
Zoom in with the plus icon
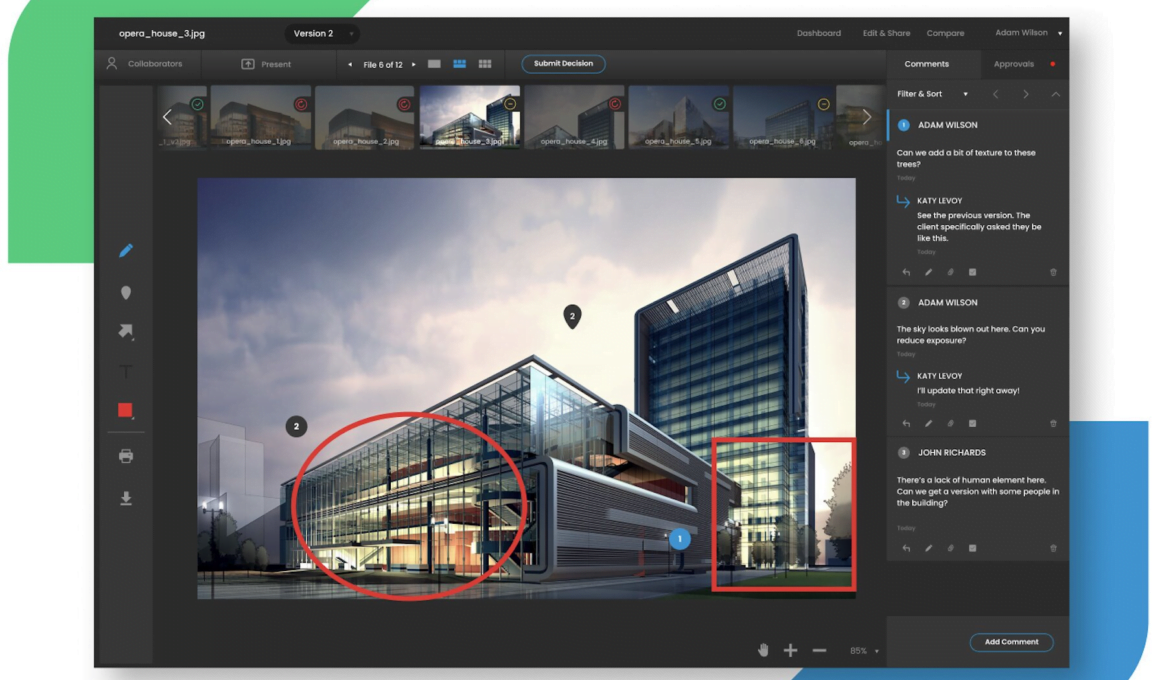tap(790, 650)
